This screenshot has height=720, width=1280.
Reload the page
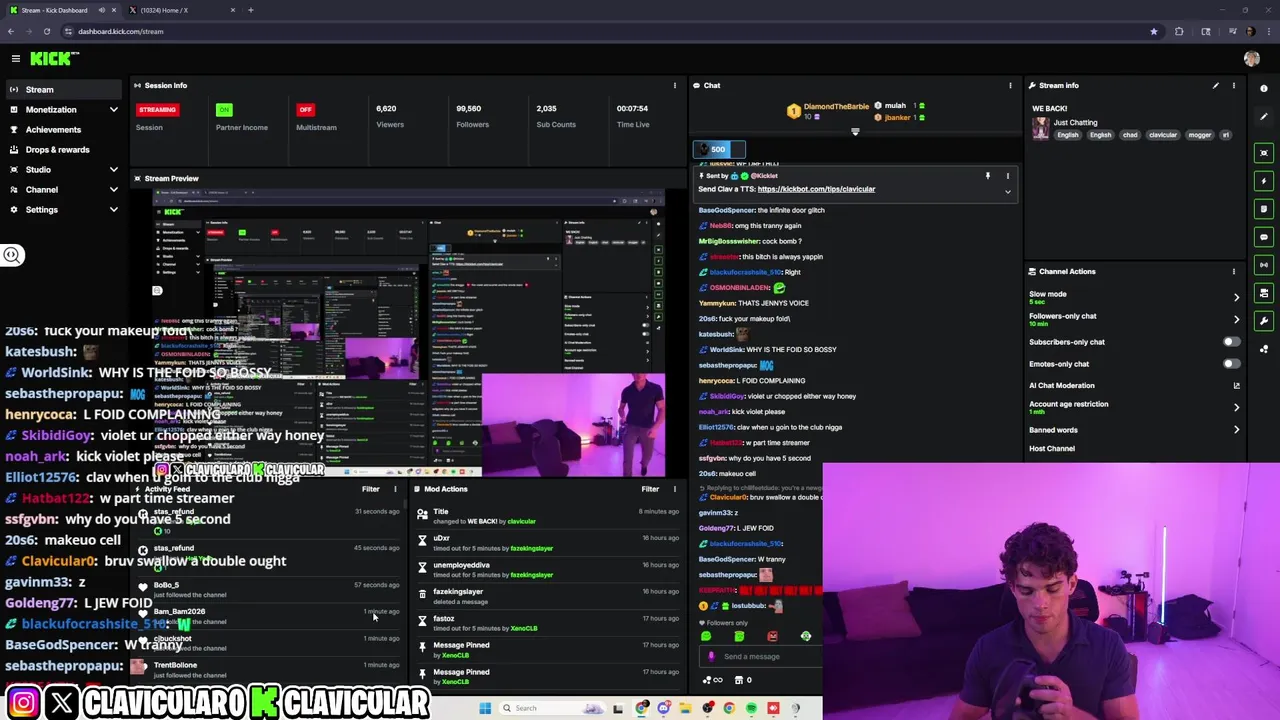tap(46, 31)
